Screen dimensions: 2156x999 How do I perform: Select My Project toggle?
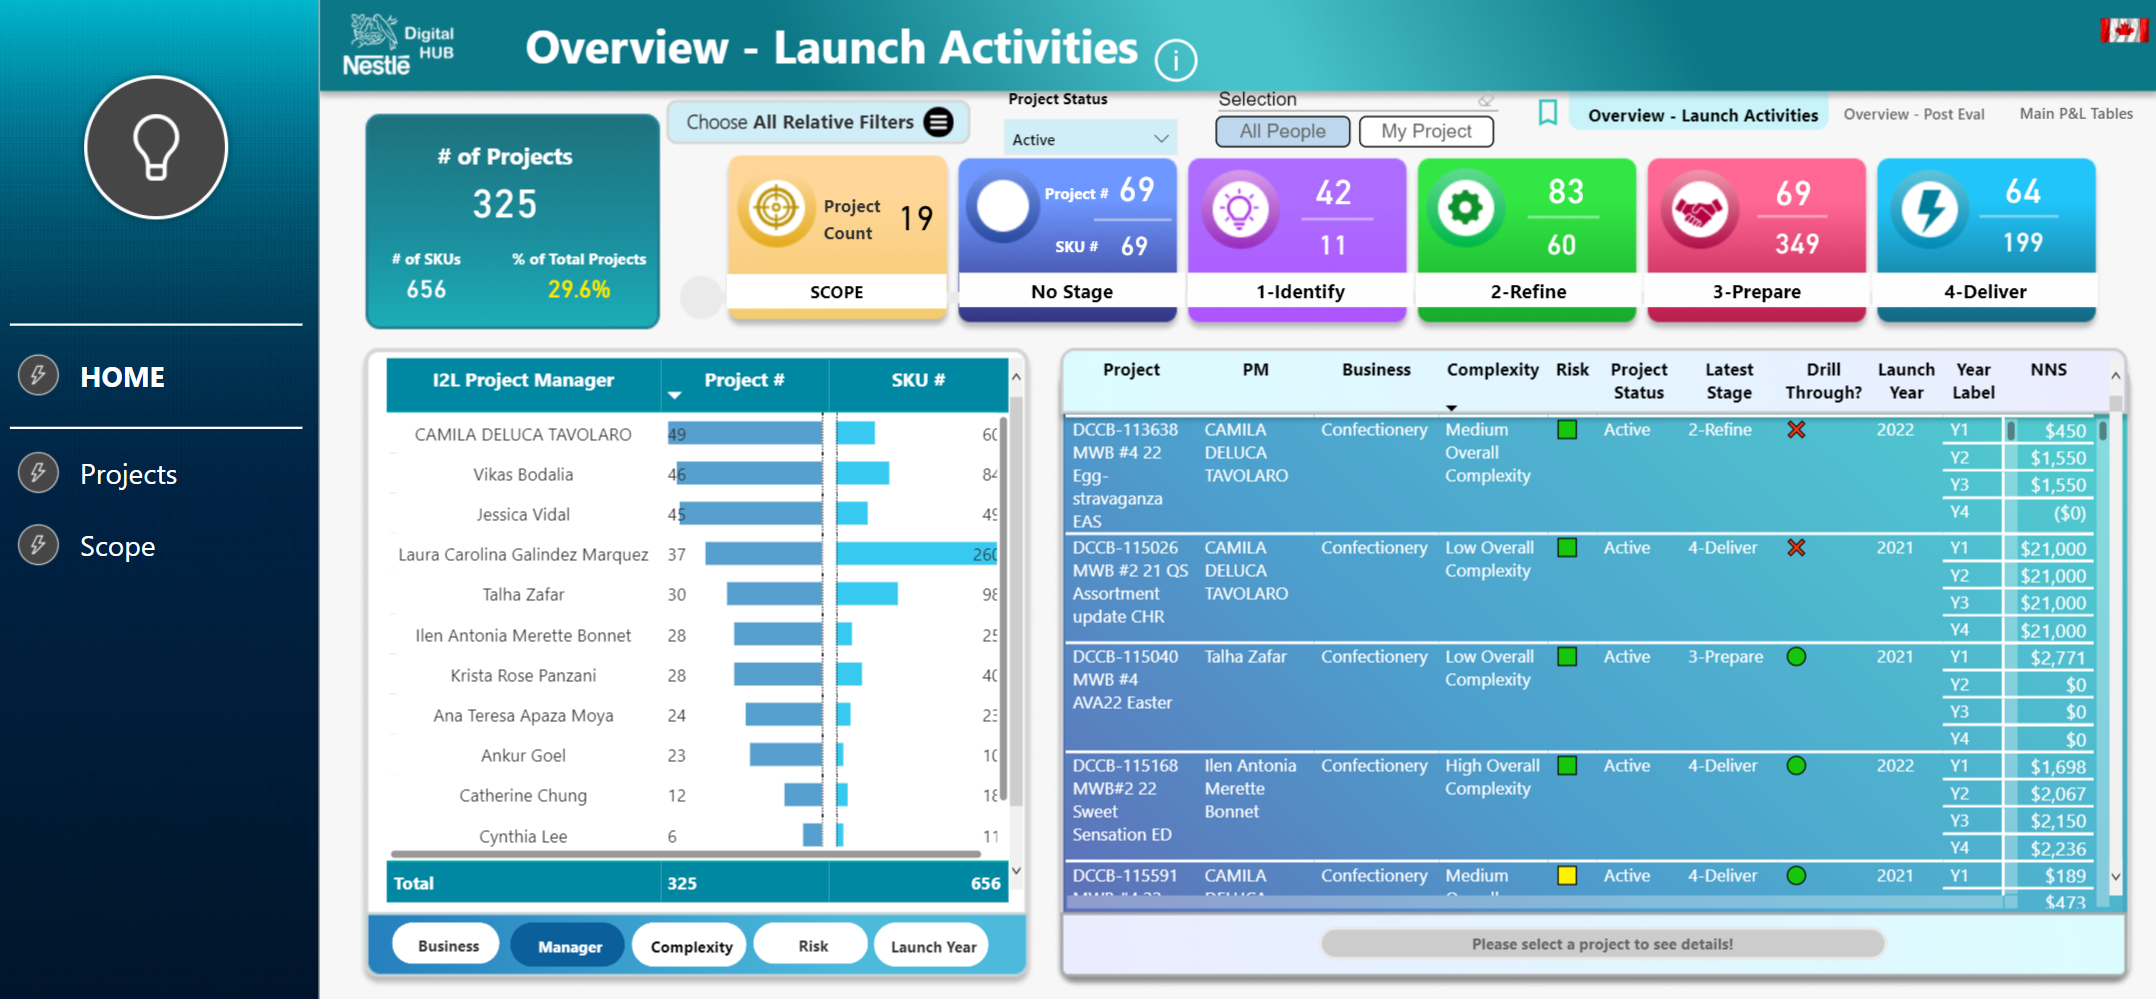coord(1426,131)
